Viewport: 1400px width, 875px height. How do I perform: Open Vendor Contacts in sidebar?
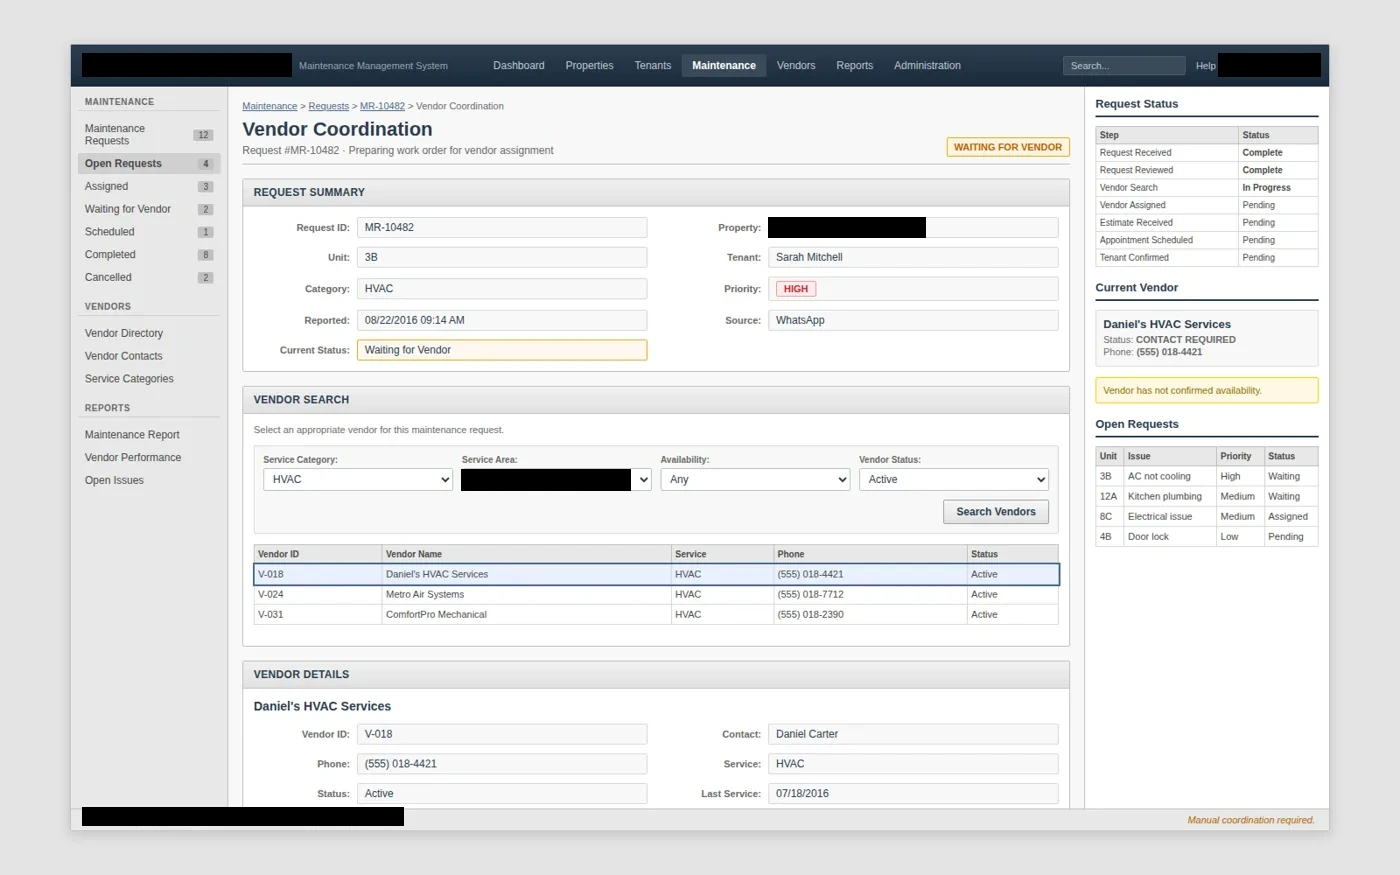coord(148,356)
